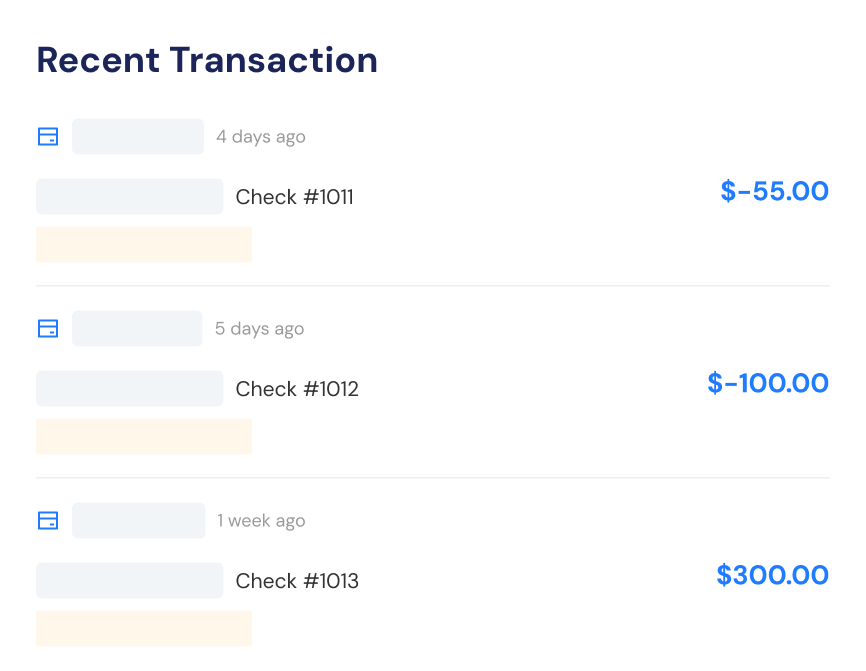Open the Check #1011 transaction

[x=294, y=197]
